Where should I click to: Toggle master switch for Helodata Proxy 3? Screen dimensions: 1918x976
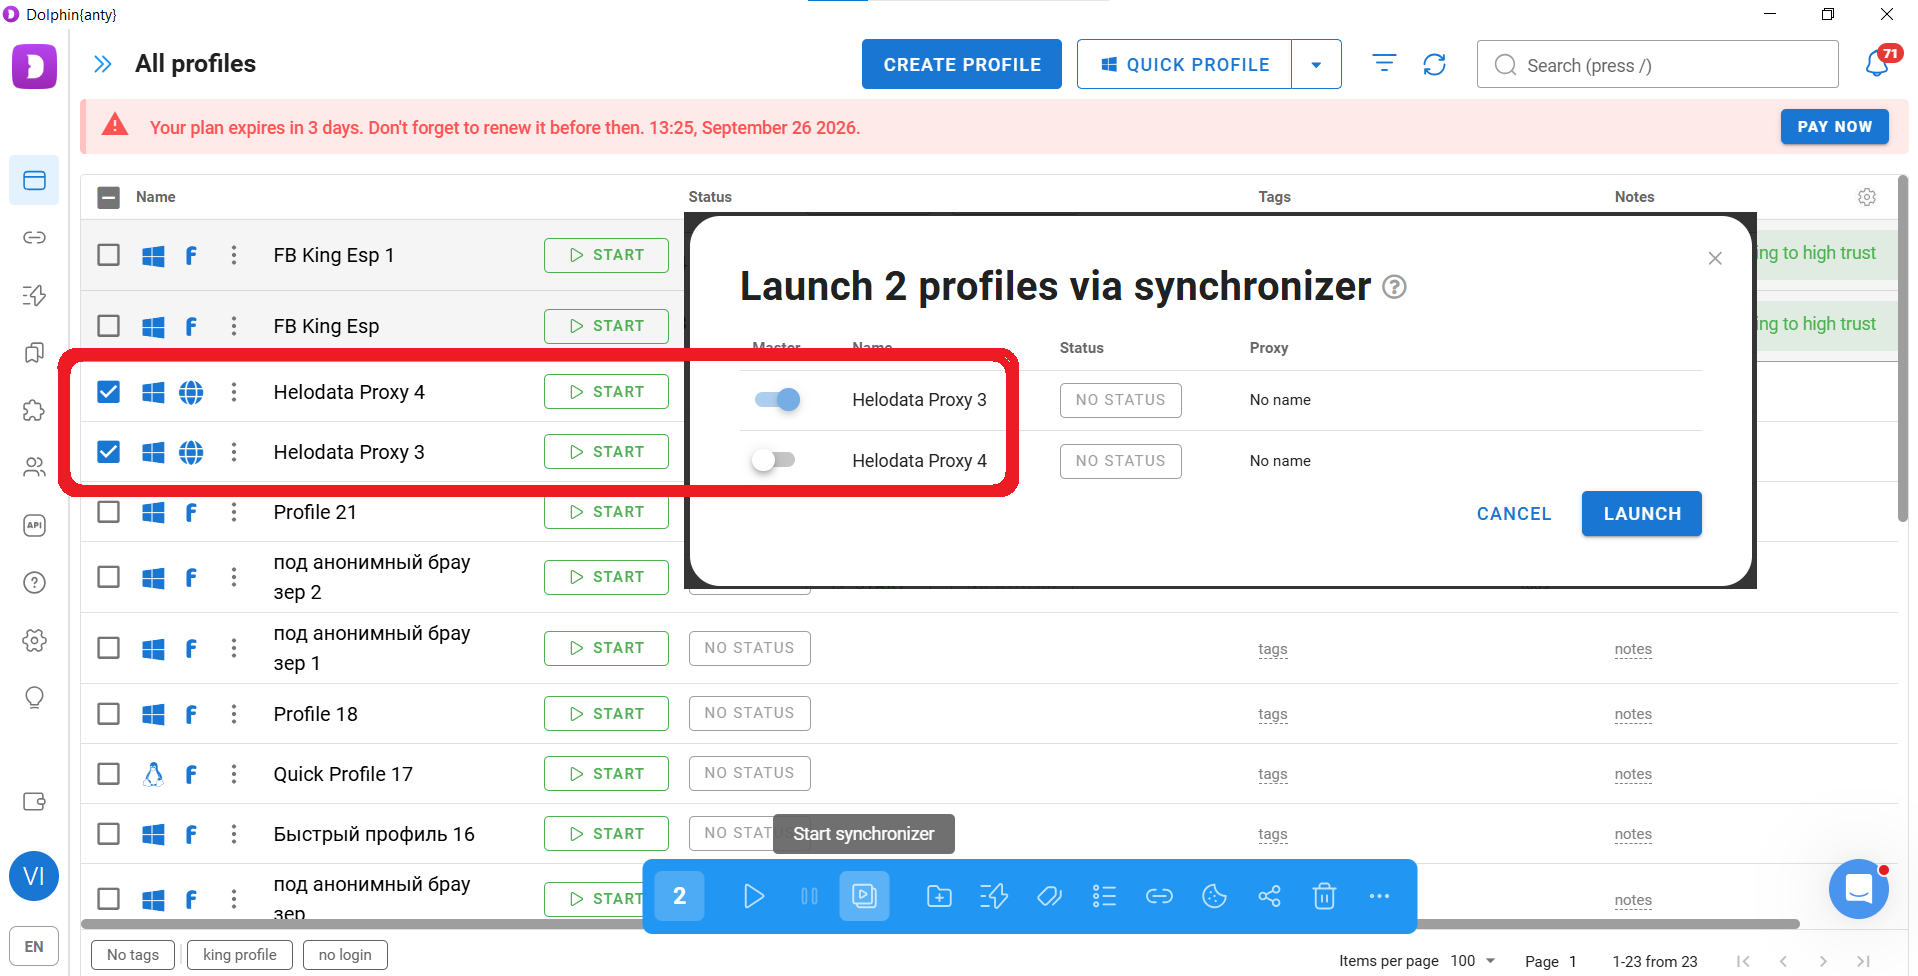(777, 400)
